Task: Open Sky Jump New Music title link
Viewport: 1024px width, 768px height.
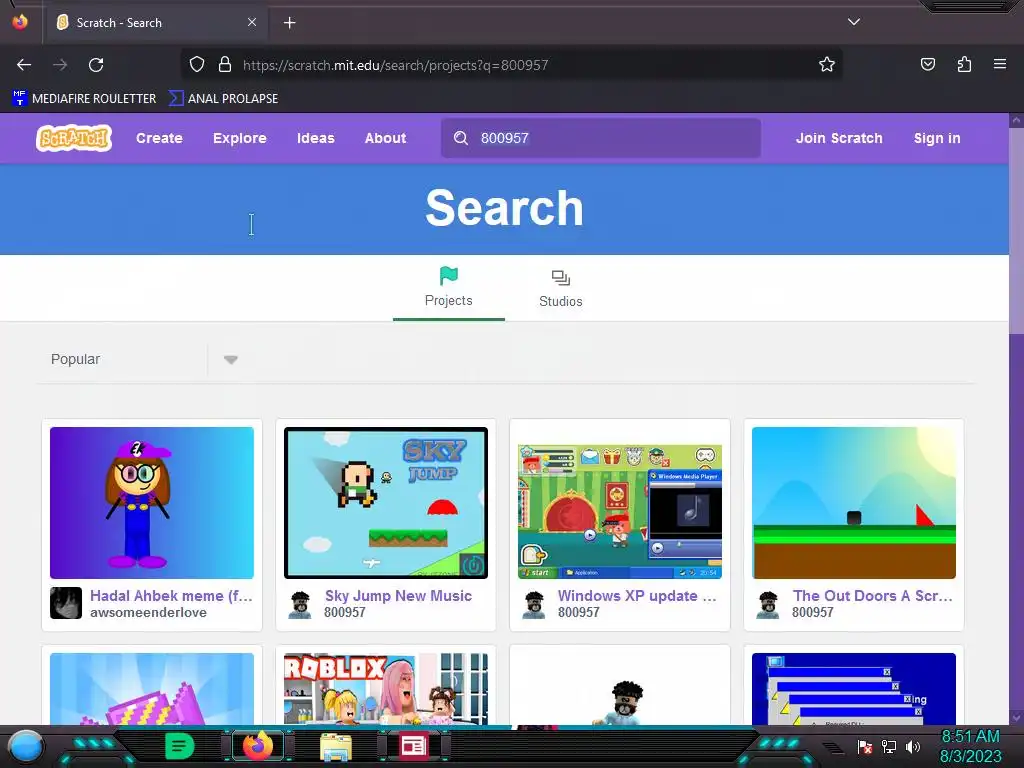Action: 398,596
